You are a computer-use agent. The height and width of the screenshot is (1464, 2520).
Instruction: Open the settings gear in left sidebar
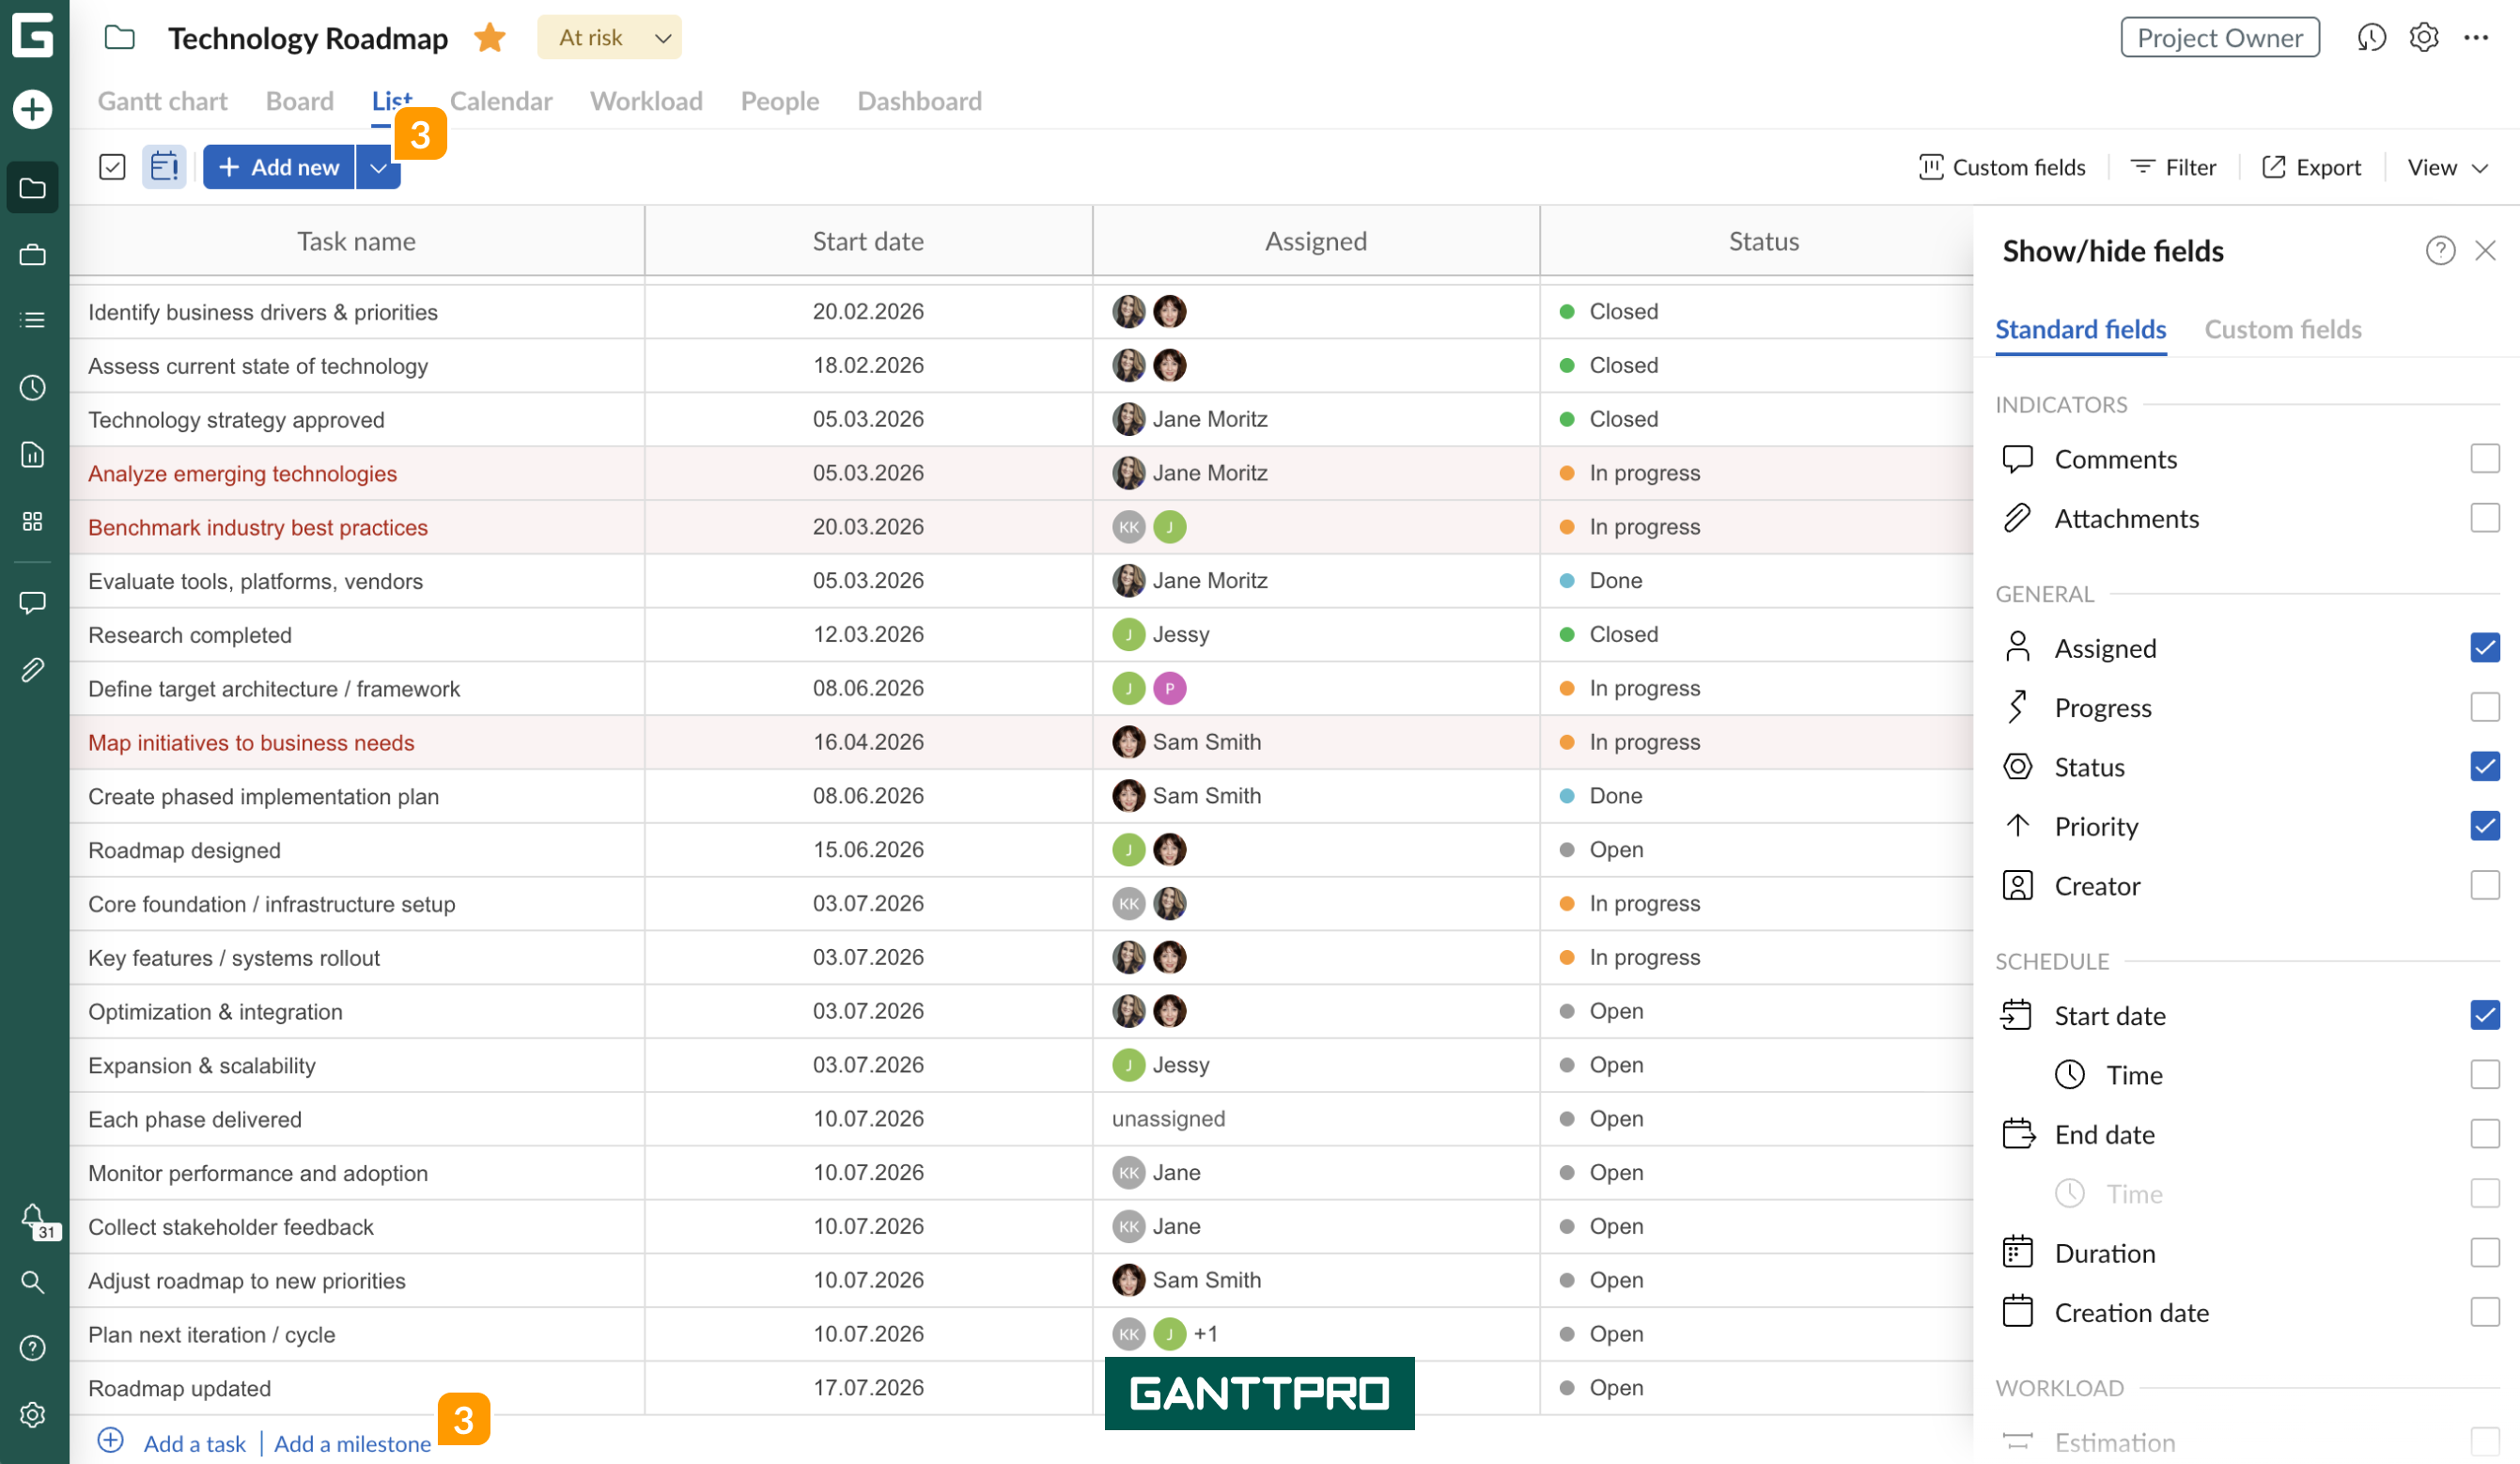coord(33,1415)
